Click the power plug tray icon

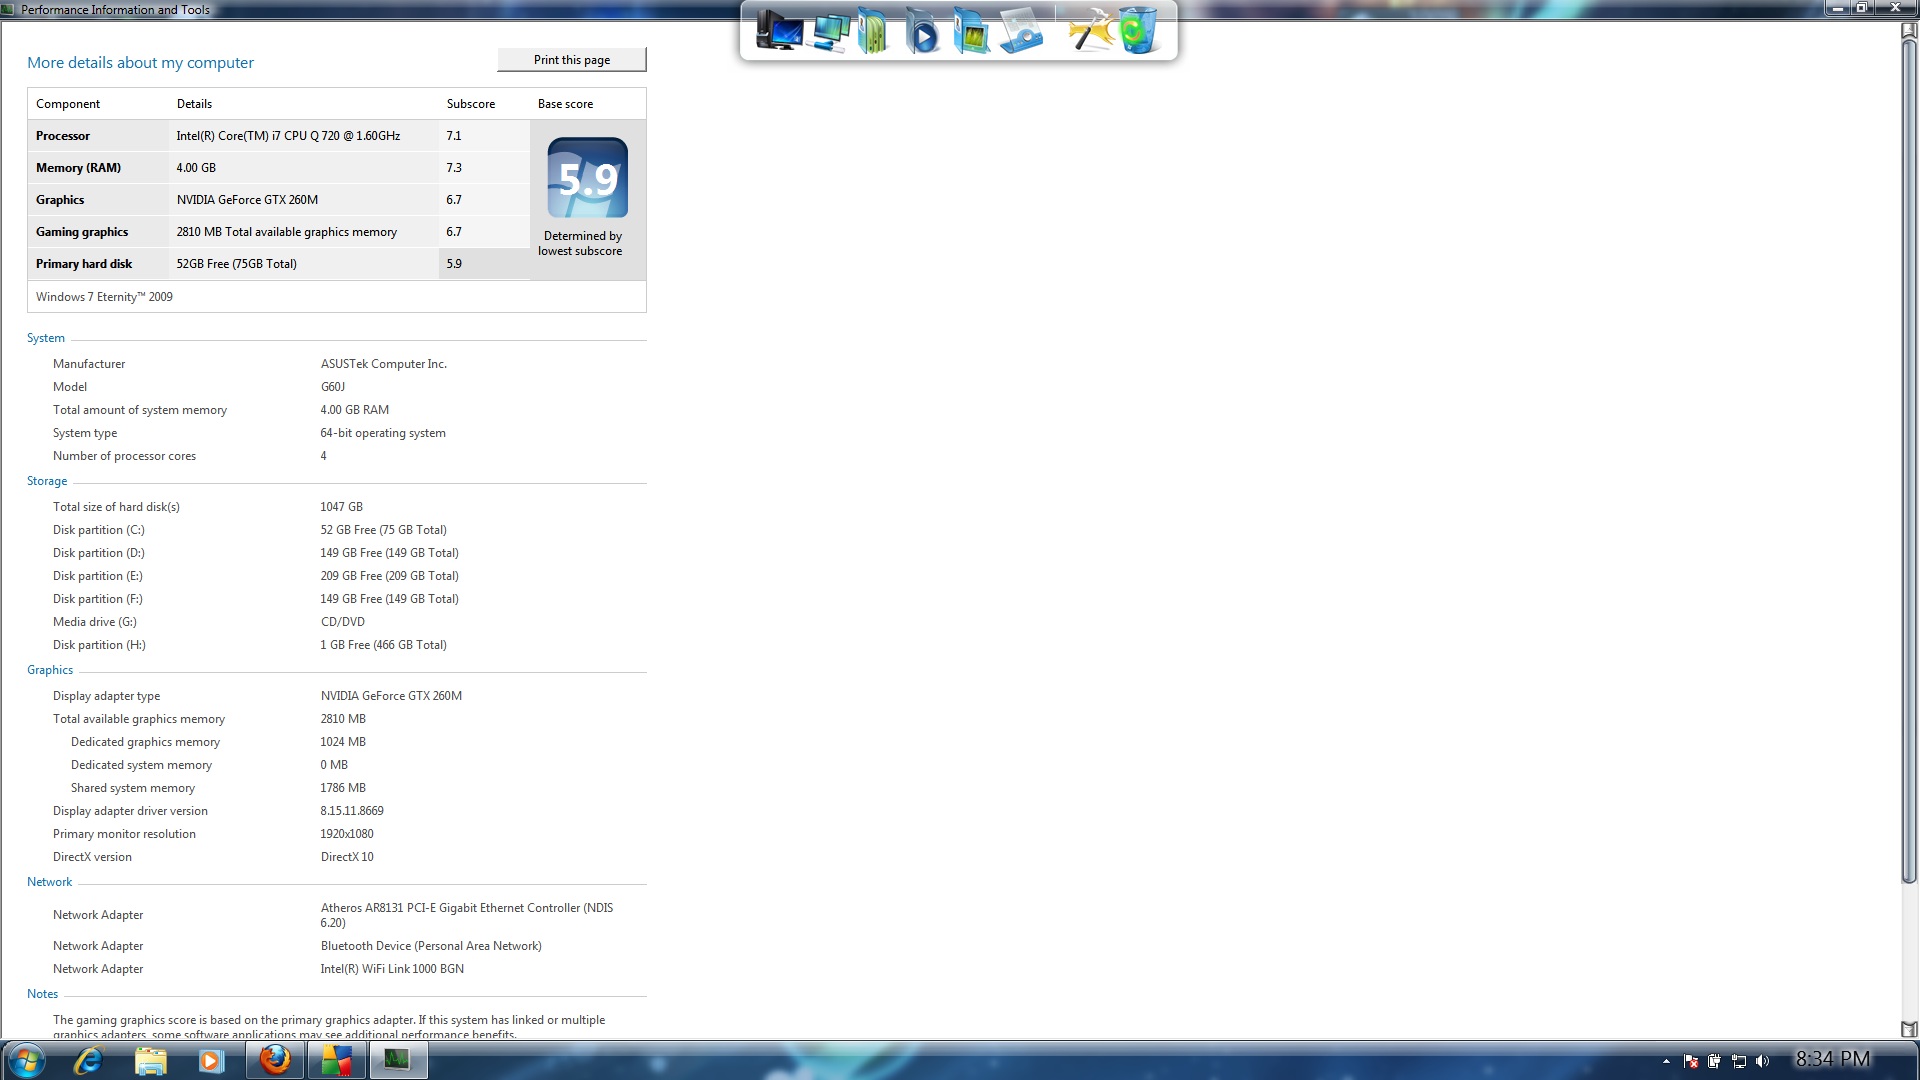tap(1715, 1061)
